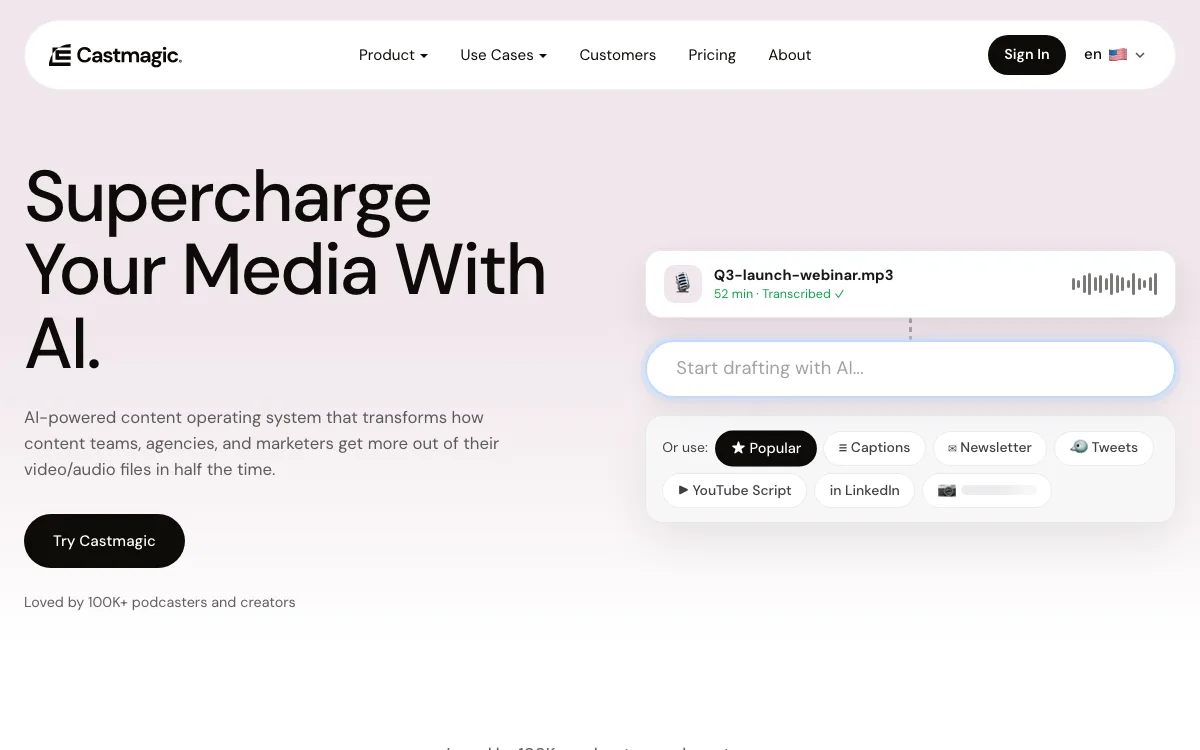
Task: Click the US flag icon
Action: click(1118, 55)
